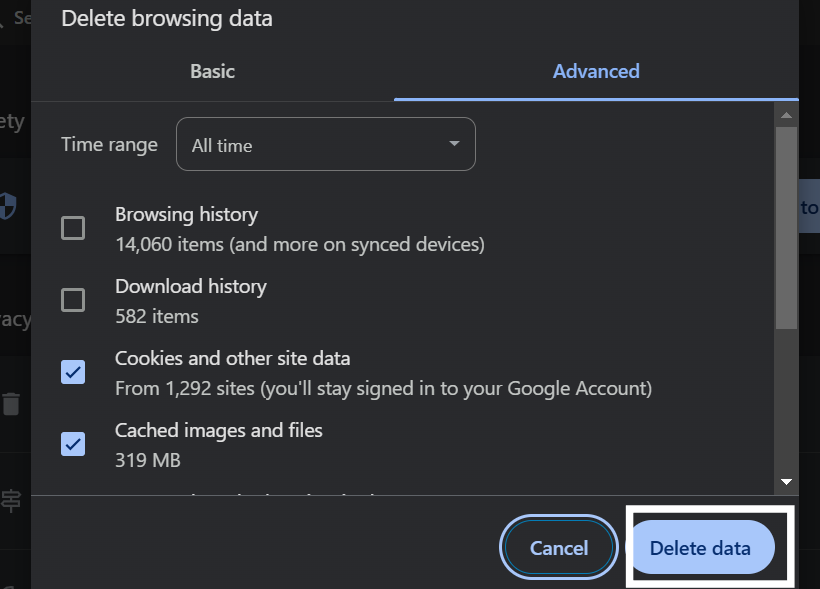Image resolution: width=820 pixels, height=589 pixels.
Task: Click the trash can icon at left
Action: (x=11, y=404)
